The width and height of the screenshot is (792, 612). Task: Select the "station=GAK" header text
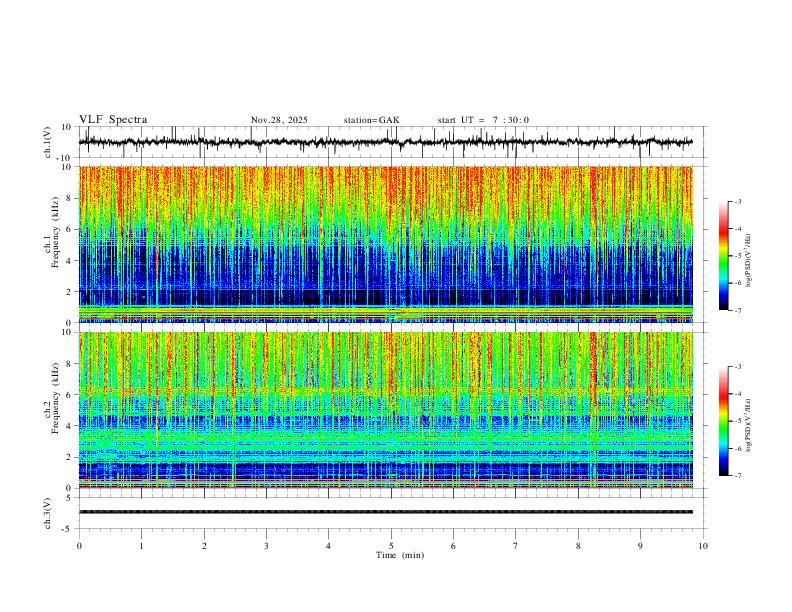(x=372, y=120)
